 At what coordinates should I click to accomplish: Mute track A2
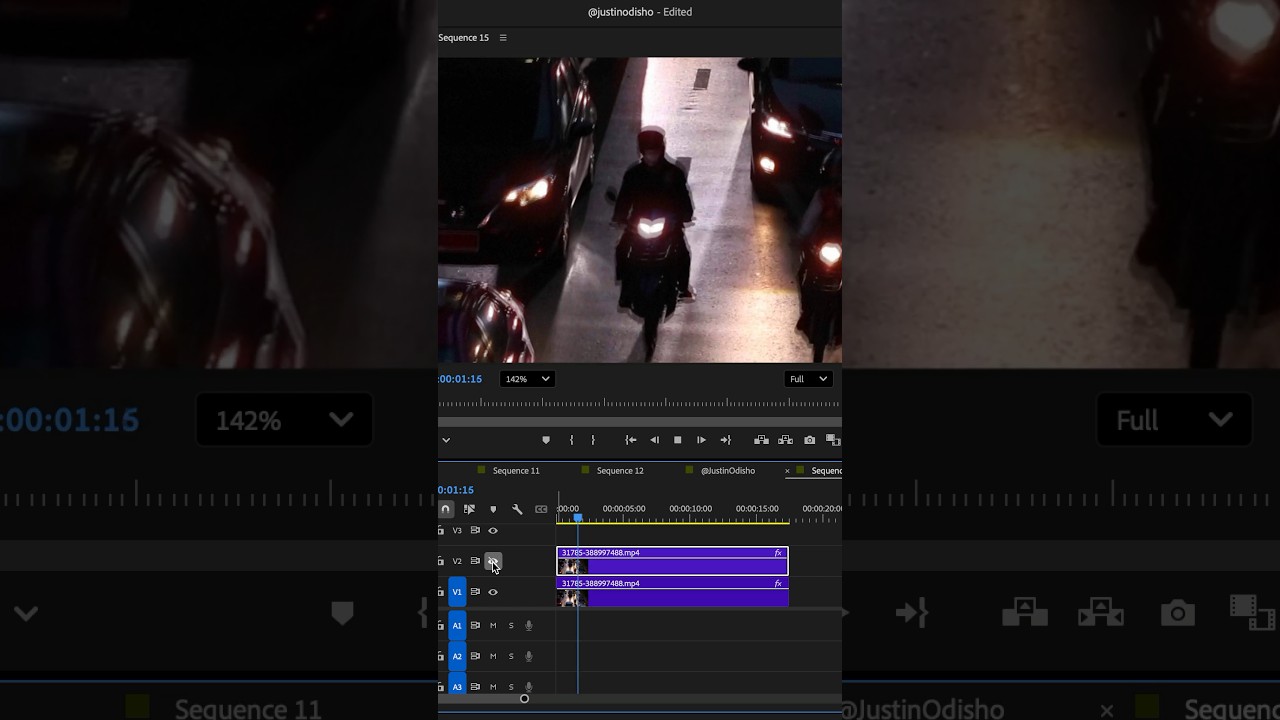pos(493,657)
